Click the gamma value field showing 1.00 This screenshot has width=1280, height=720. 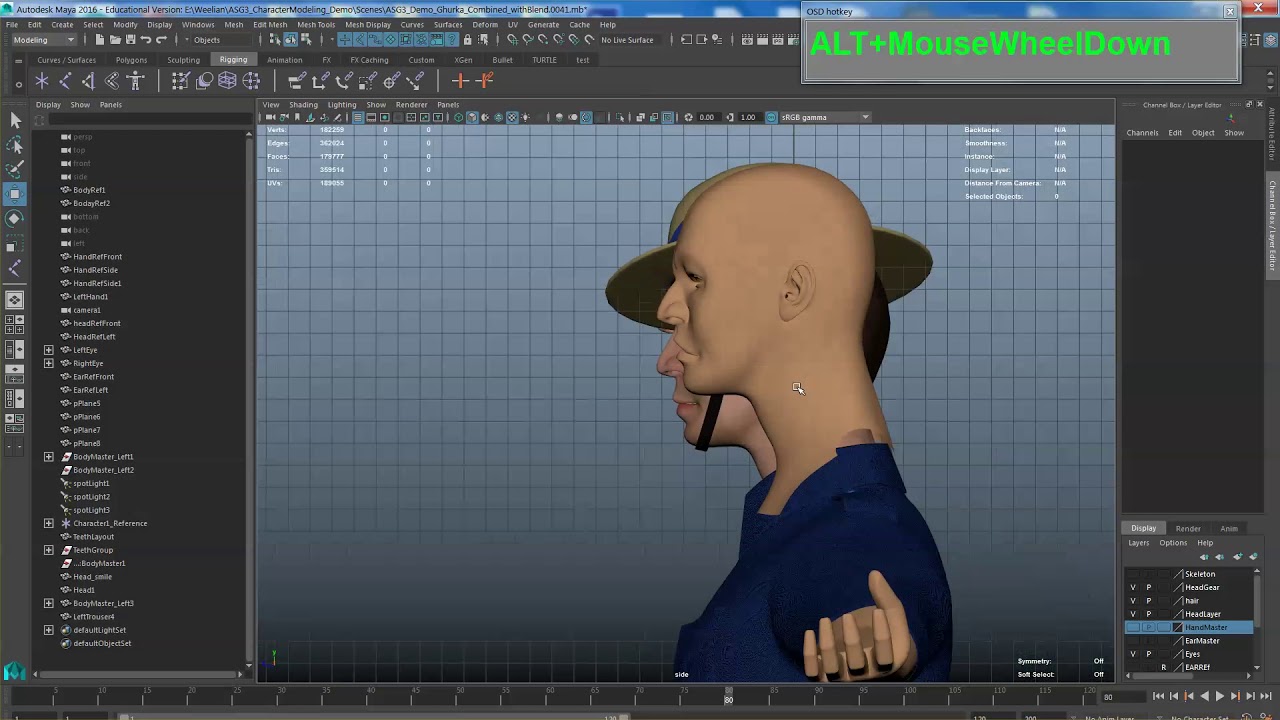(748, 117)
